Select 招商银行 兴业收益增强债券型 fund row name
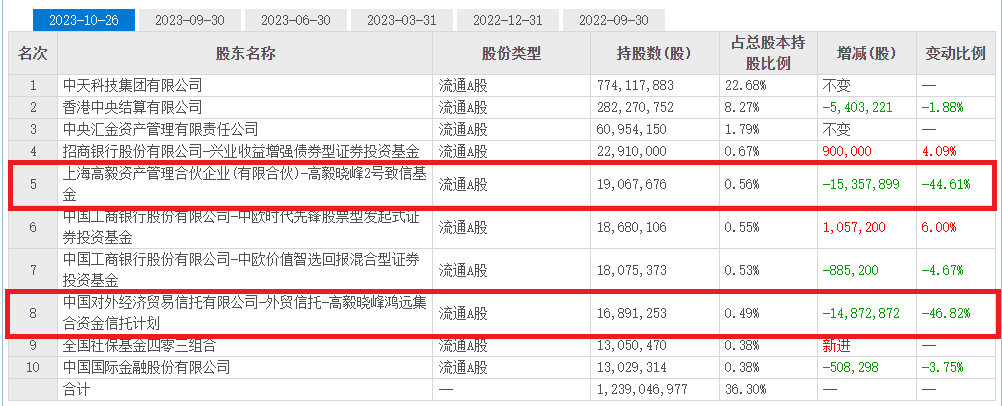The image size is (1002, 406). (x=241, y=152)
